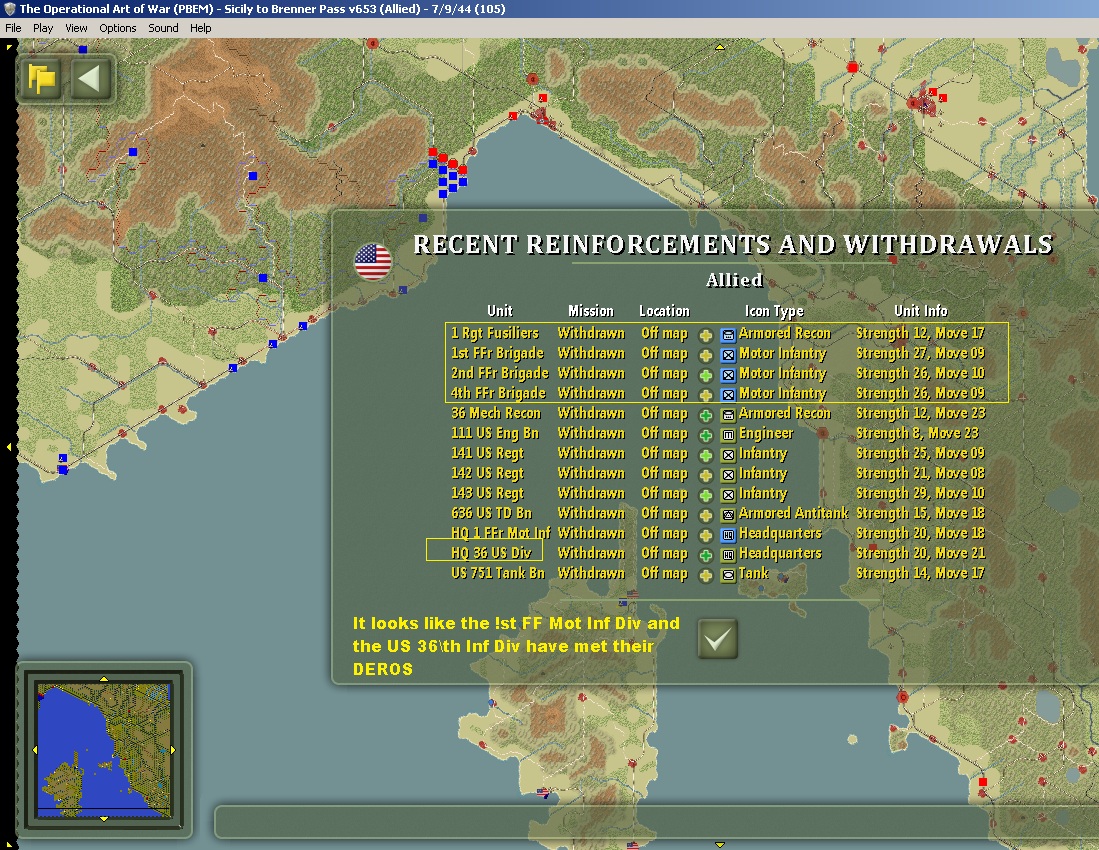1099x850 pixels.
Task: Click the plus icon for 1 Rgt Fusiliers
Action: [x=706, y=336]
